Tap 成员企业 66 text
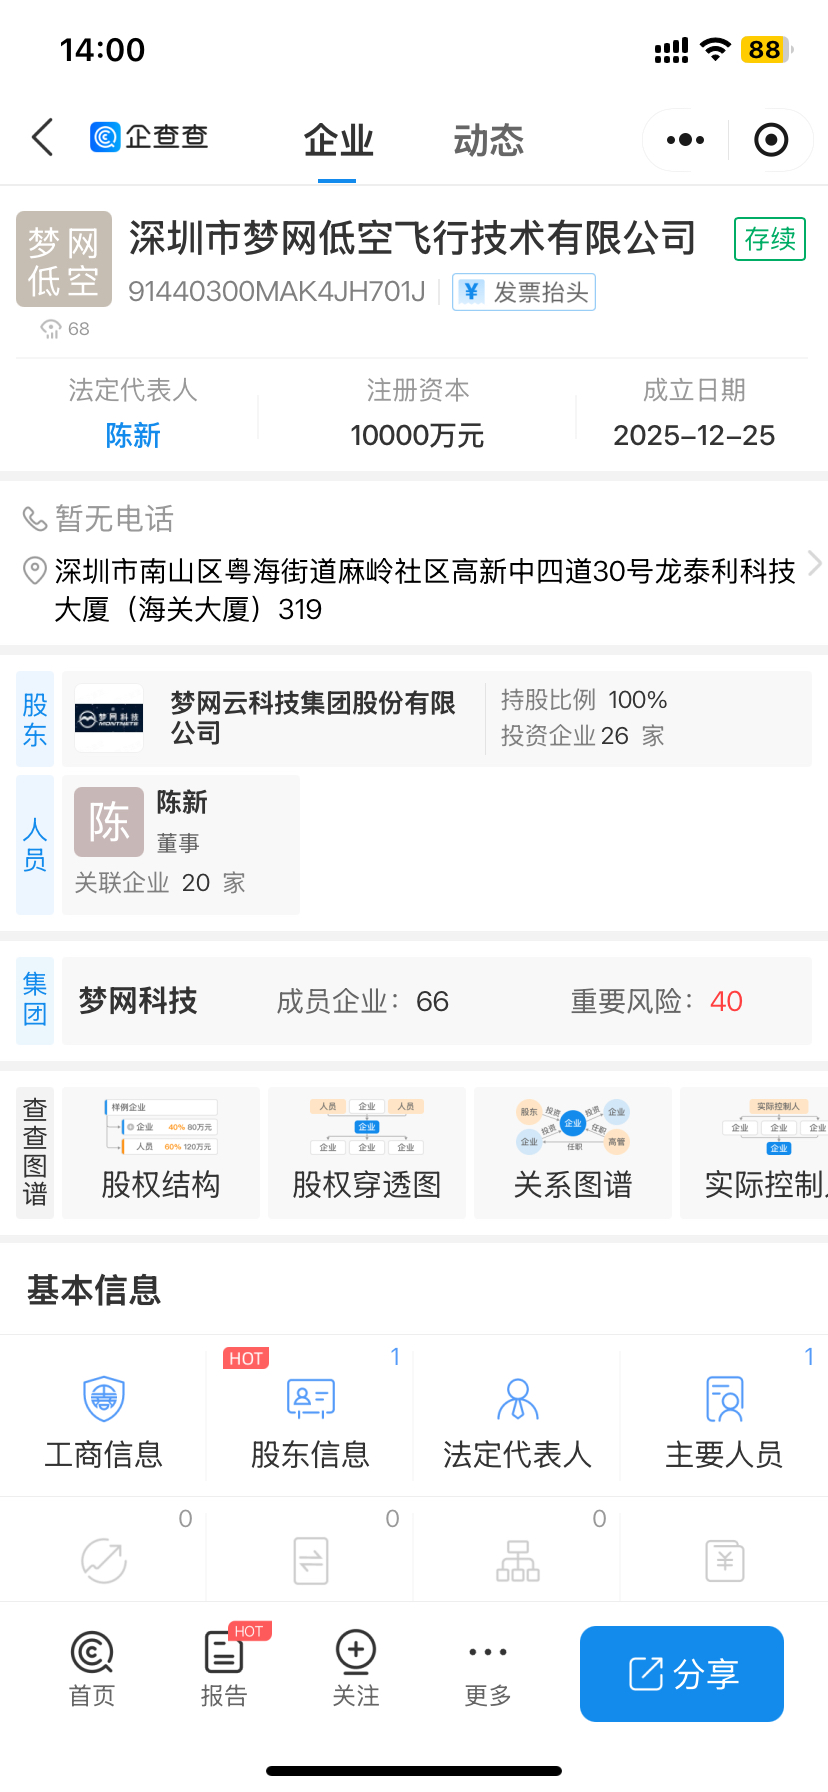 tap(362, 1001)
